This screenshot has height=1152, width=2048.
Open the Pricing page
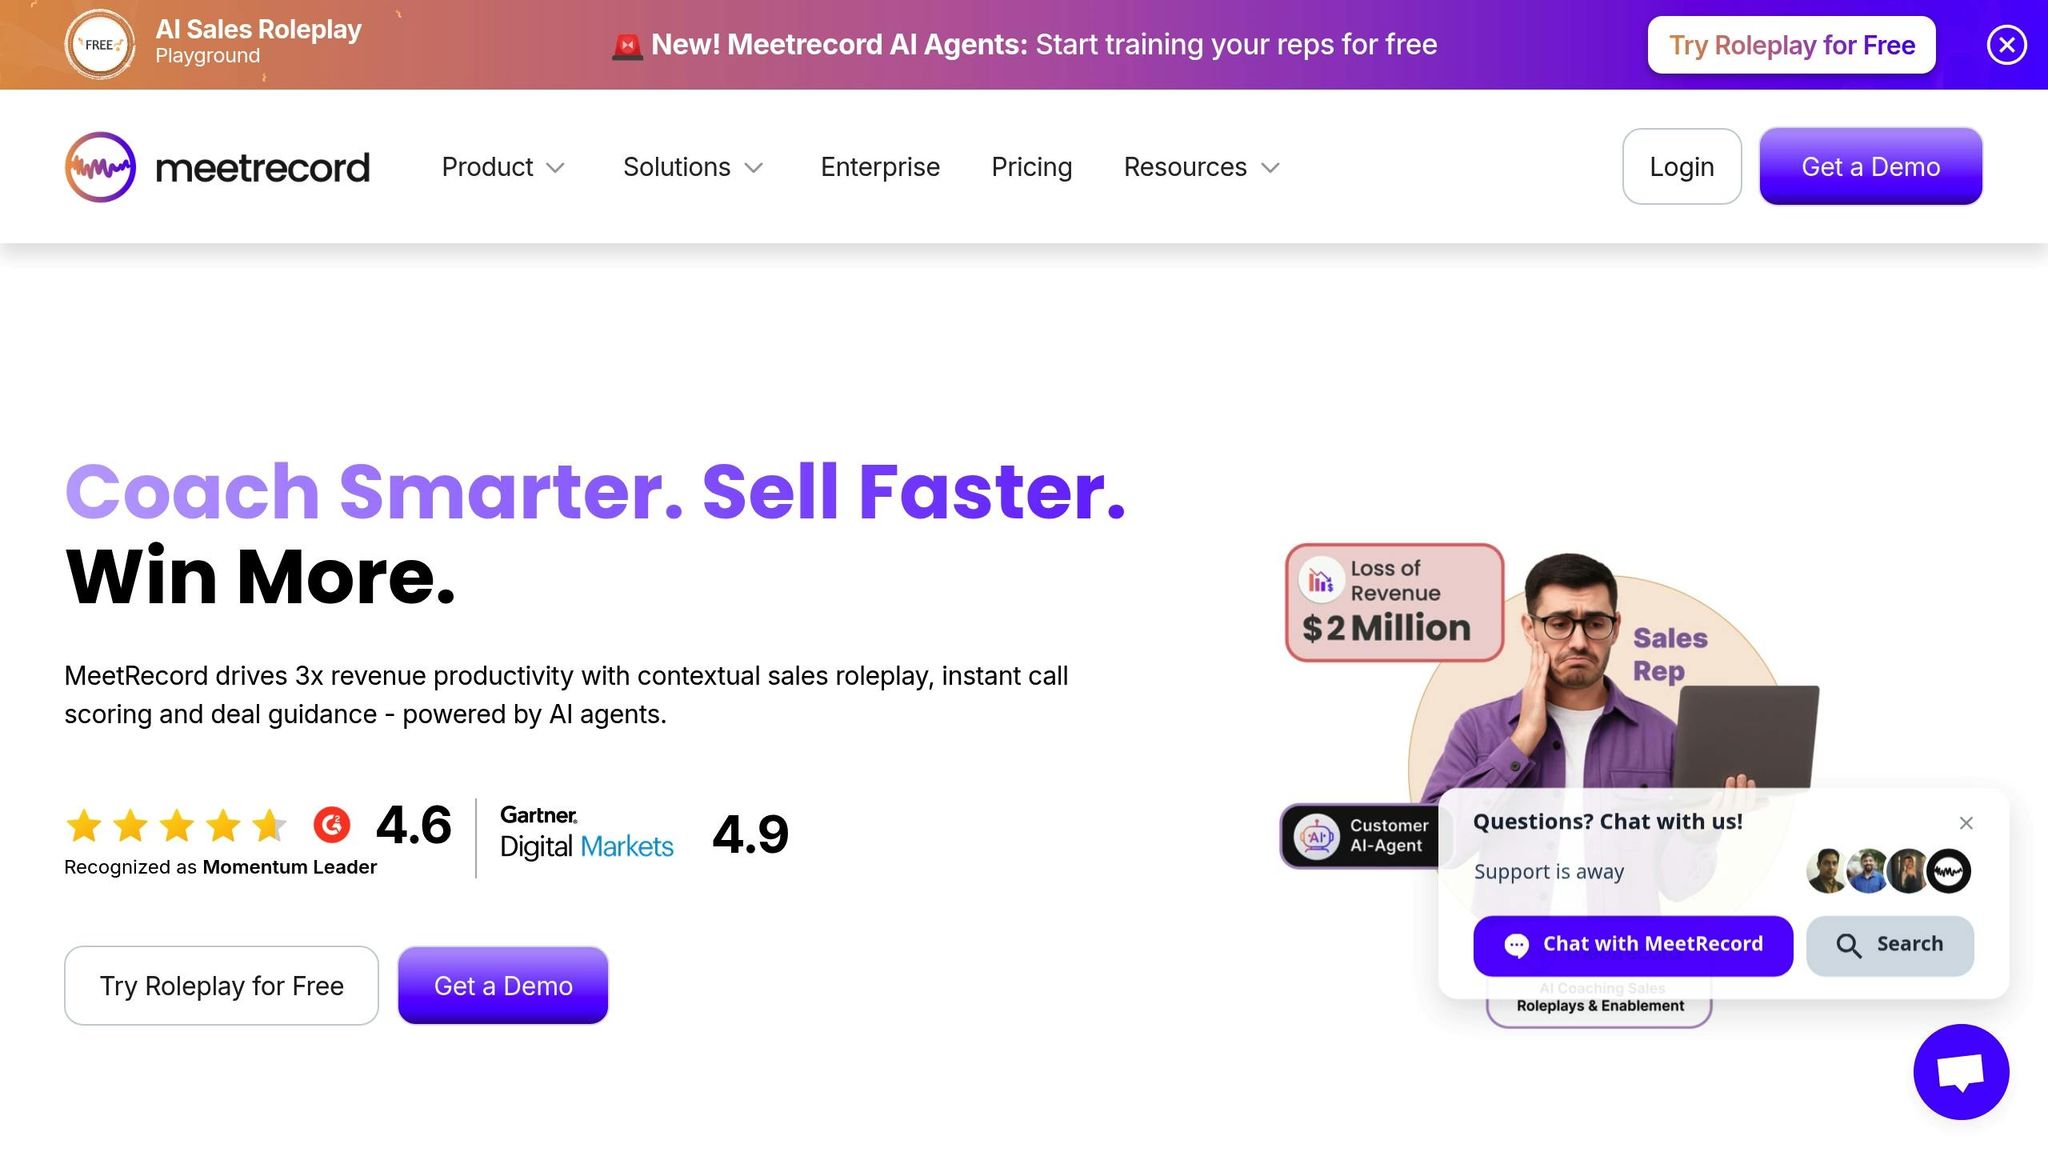pos(1031,167)
